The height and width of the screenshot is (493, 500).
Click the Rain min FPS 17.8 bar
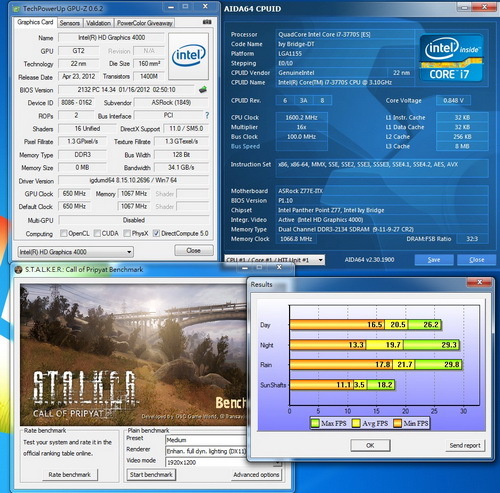click(x=341, y=365)
